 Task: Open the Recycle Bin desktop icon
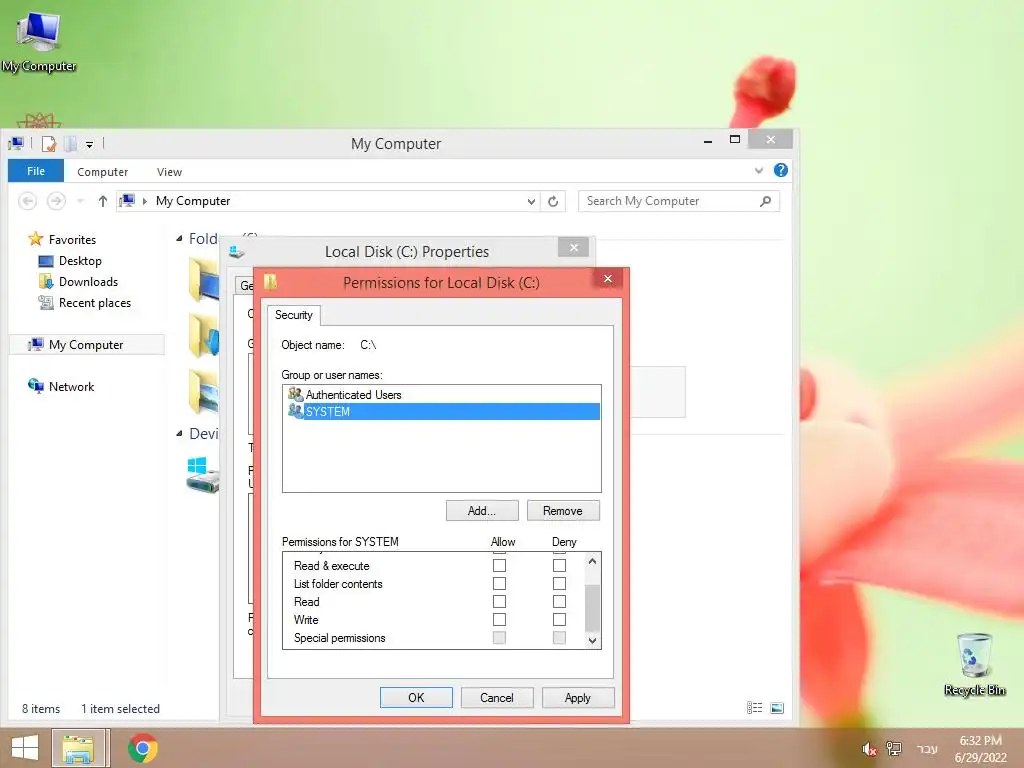(x=974, y=664)
